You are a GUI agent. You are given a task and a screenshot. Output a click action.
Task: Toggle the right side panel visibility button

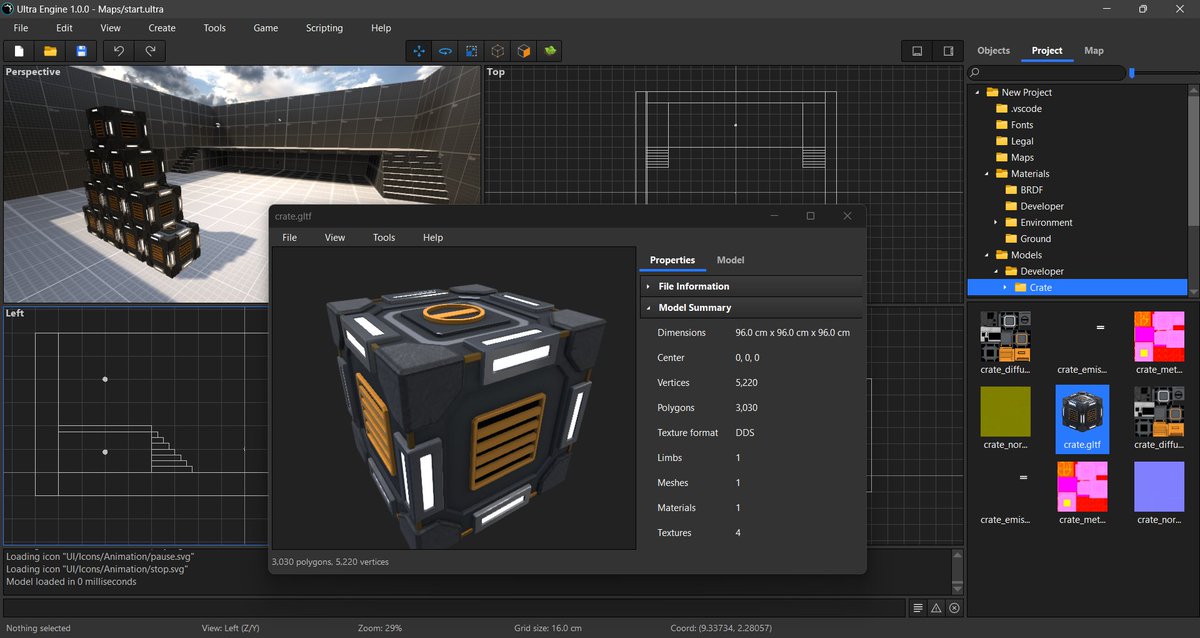click(x=947, y=51)
